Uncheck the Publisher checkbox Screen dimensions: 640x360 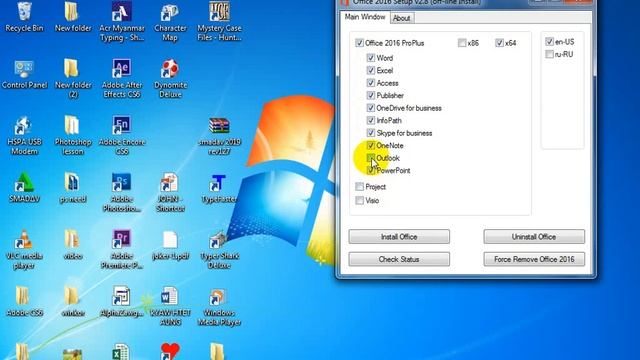[x=371, y=96]
